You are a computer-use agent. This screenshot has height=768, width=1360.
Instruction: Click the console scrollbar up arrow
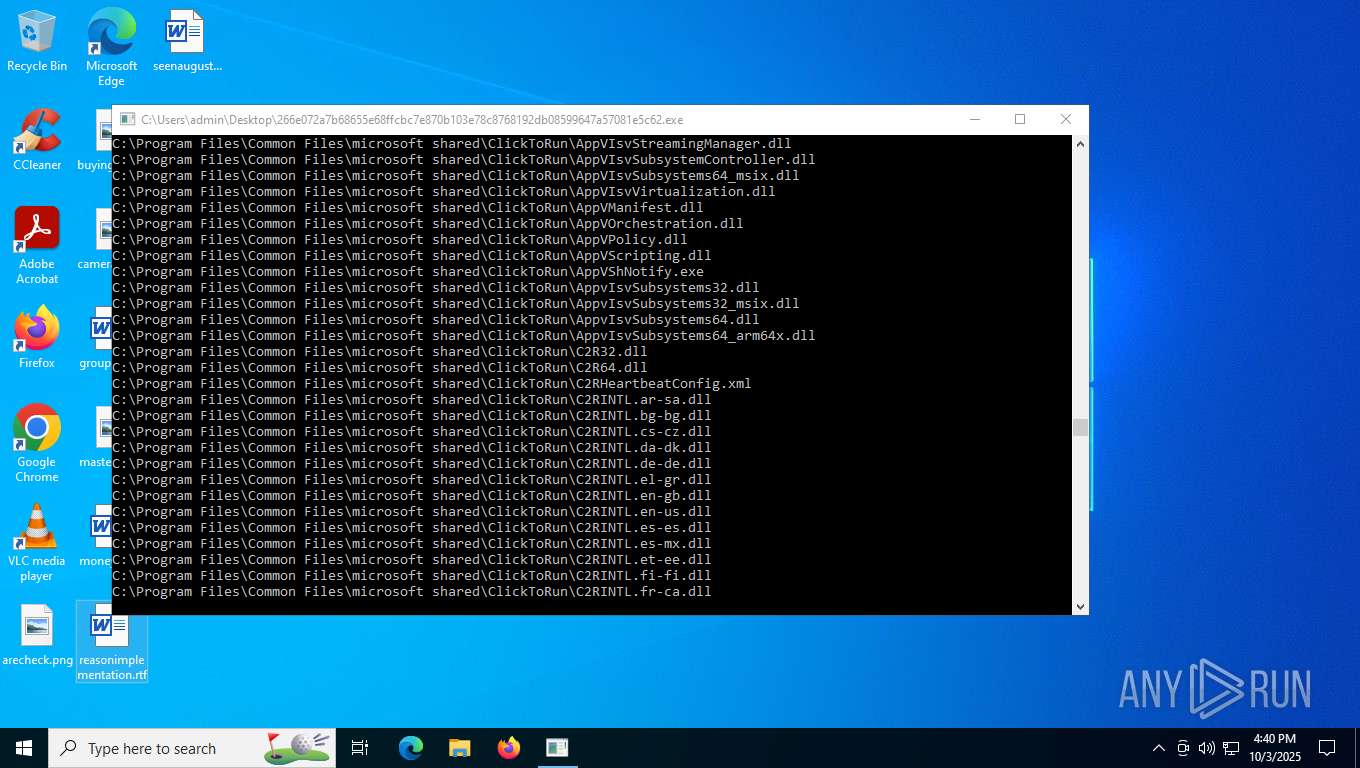coord(1080,144)
